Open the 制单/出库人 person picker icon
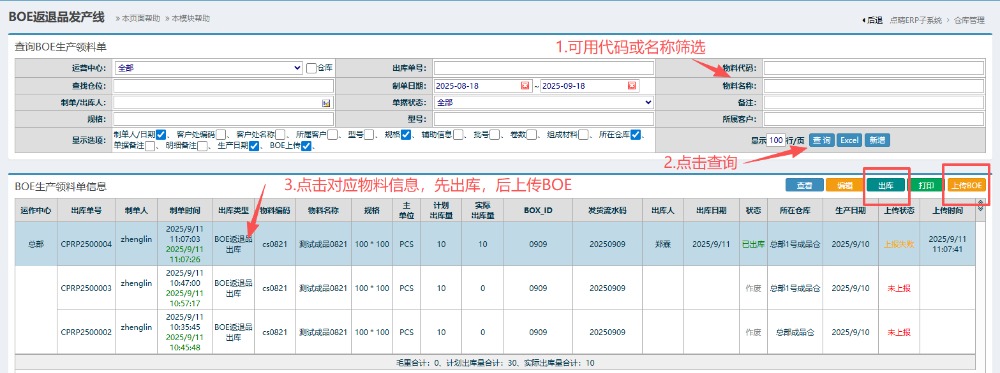The width and height of the screenshot is (1000, 373). [x=326, y=102]
